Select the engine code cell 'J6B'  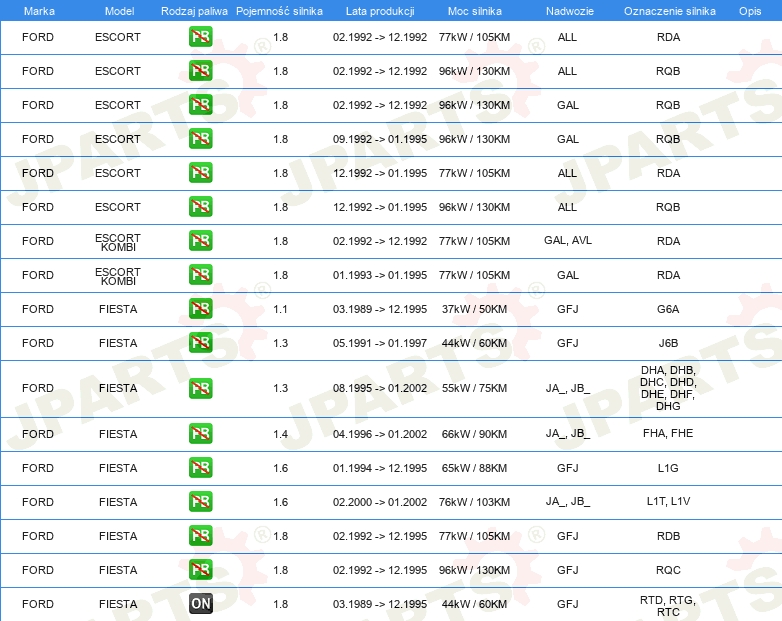(668, 343)
